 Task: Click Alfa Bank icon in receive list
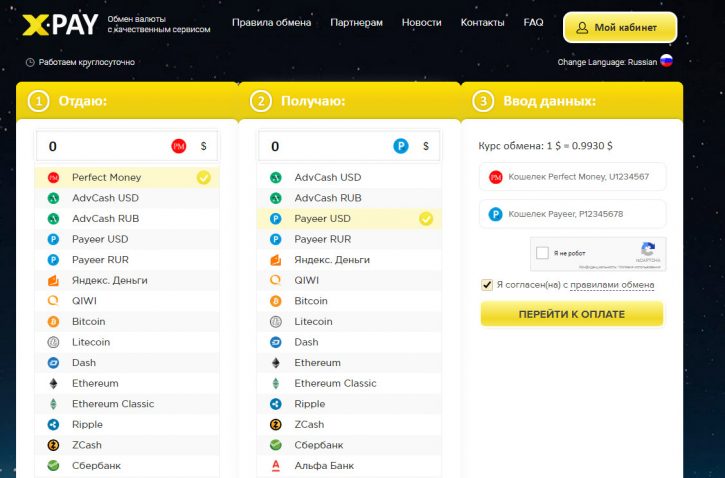[276, 466]
